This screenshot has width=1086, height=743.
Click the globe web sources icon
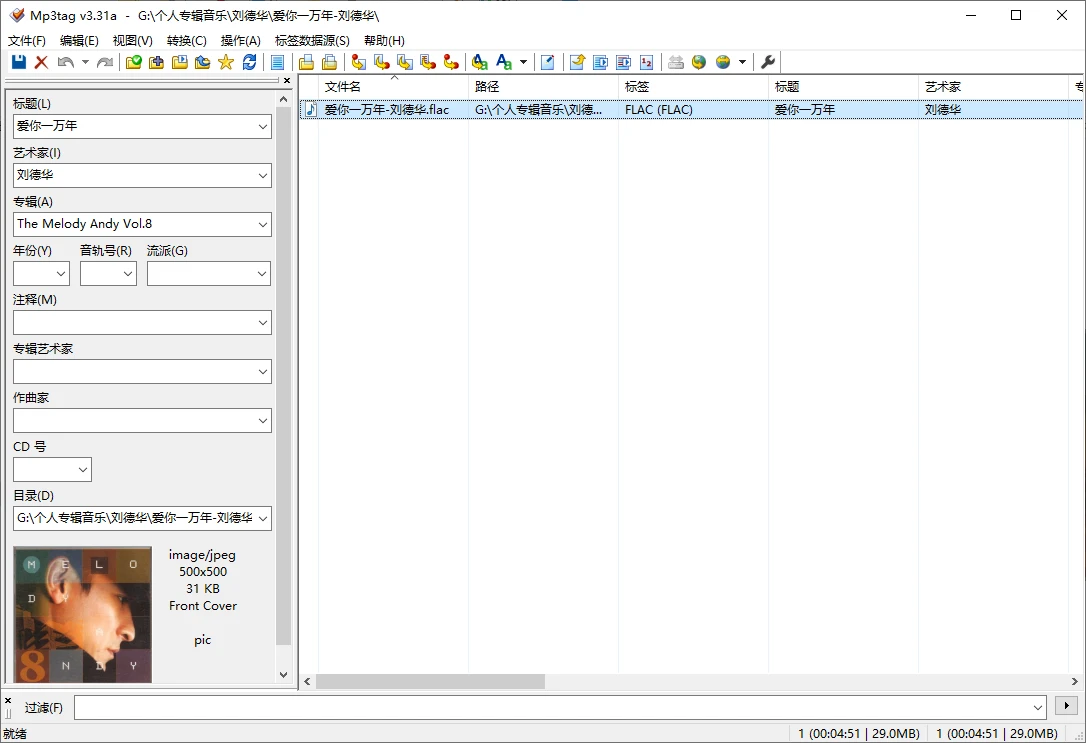click(x=698, y=61)
